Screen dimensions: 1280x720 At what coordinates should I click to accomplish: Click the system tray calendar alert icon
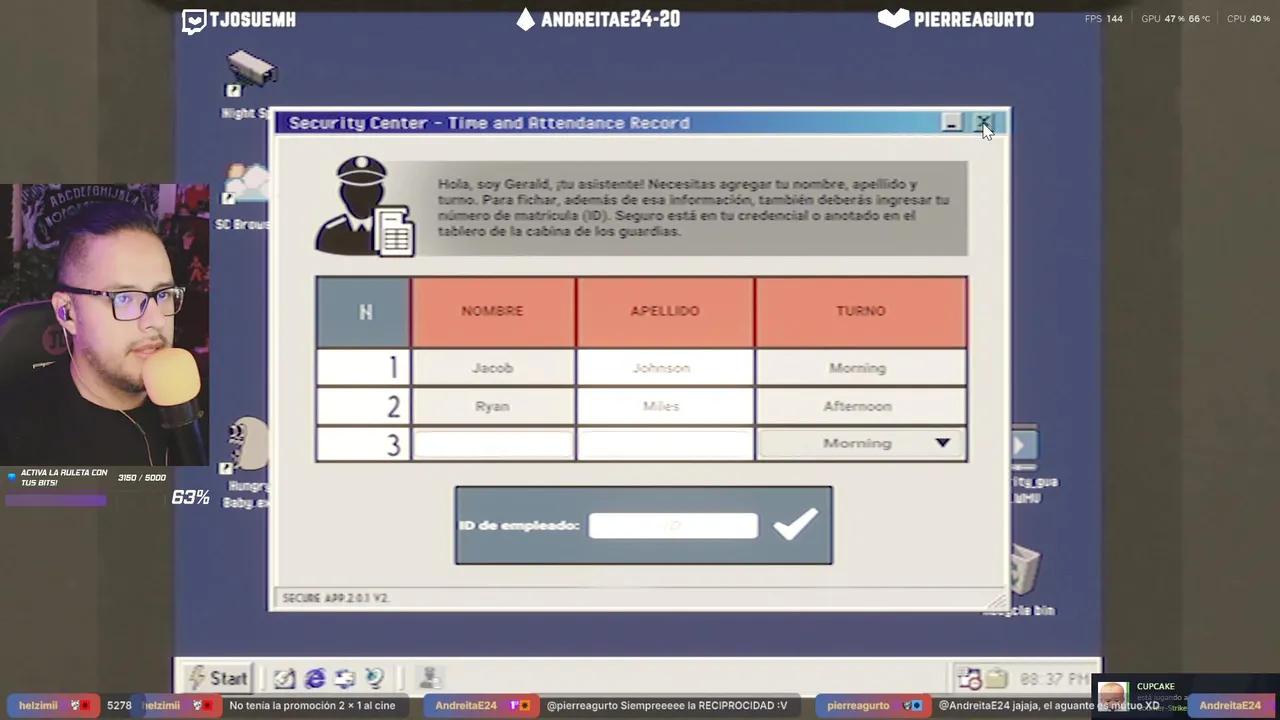point(969,679)
